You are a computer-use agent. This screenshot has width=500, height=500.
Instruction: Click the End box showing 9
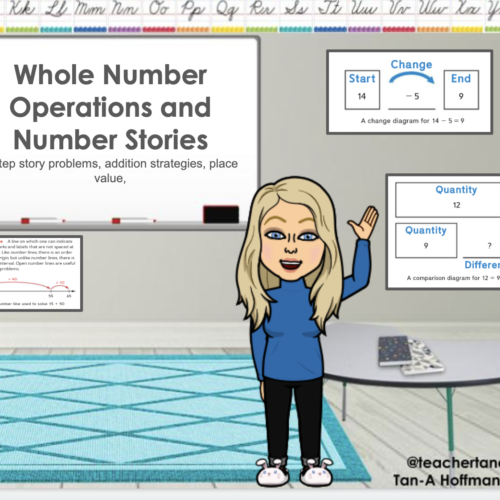coord(461,90)
